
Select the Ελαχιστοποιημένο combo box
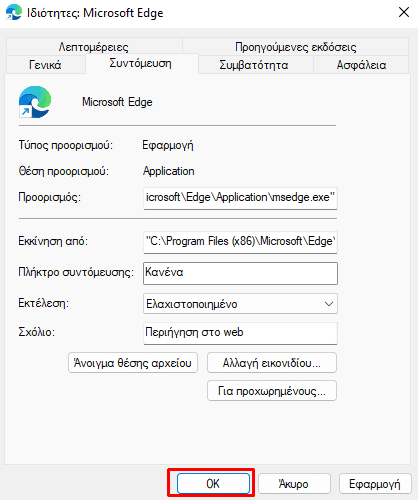click(x=240, y=304)
